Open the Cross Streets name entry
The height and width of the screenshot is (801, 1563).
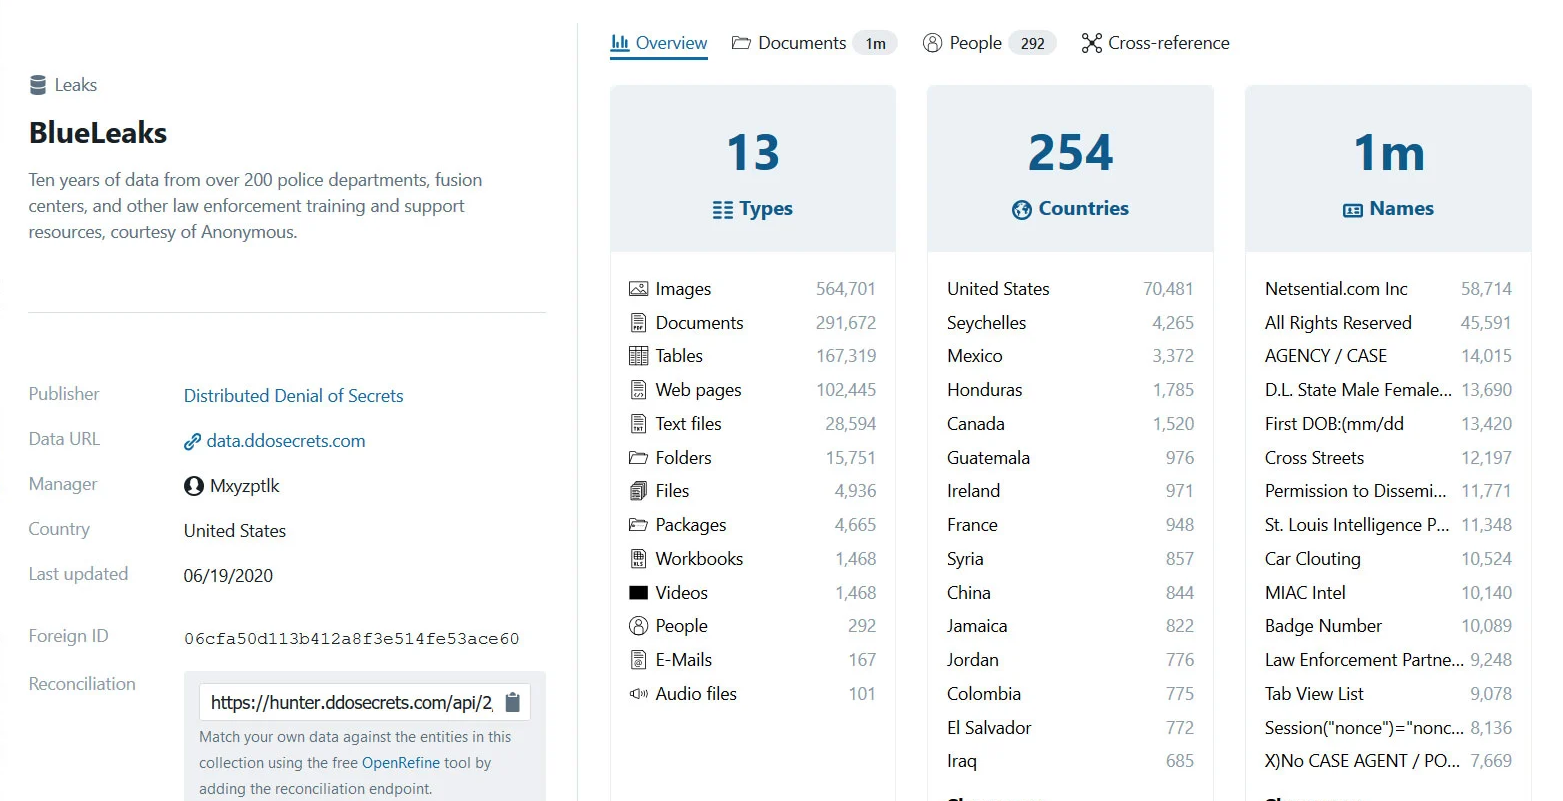[1388, 458]
